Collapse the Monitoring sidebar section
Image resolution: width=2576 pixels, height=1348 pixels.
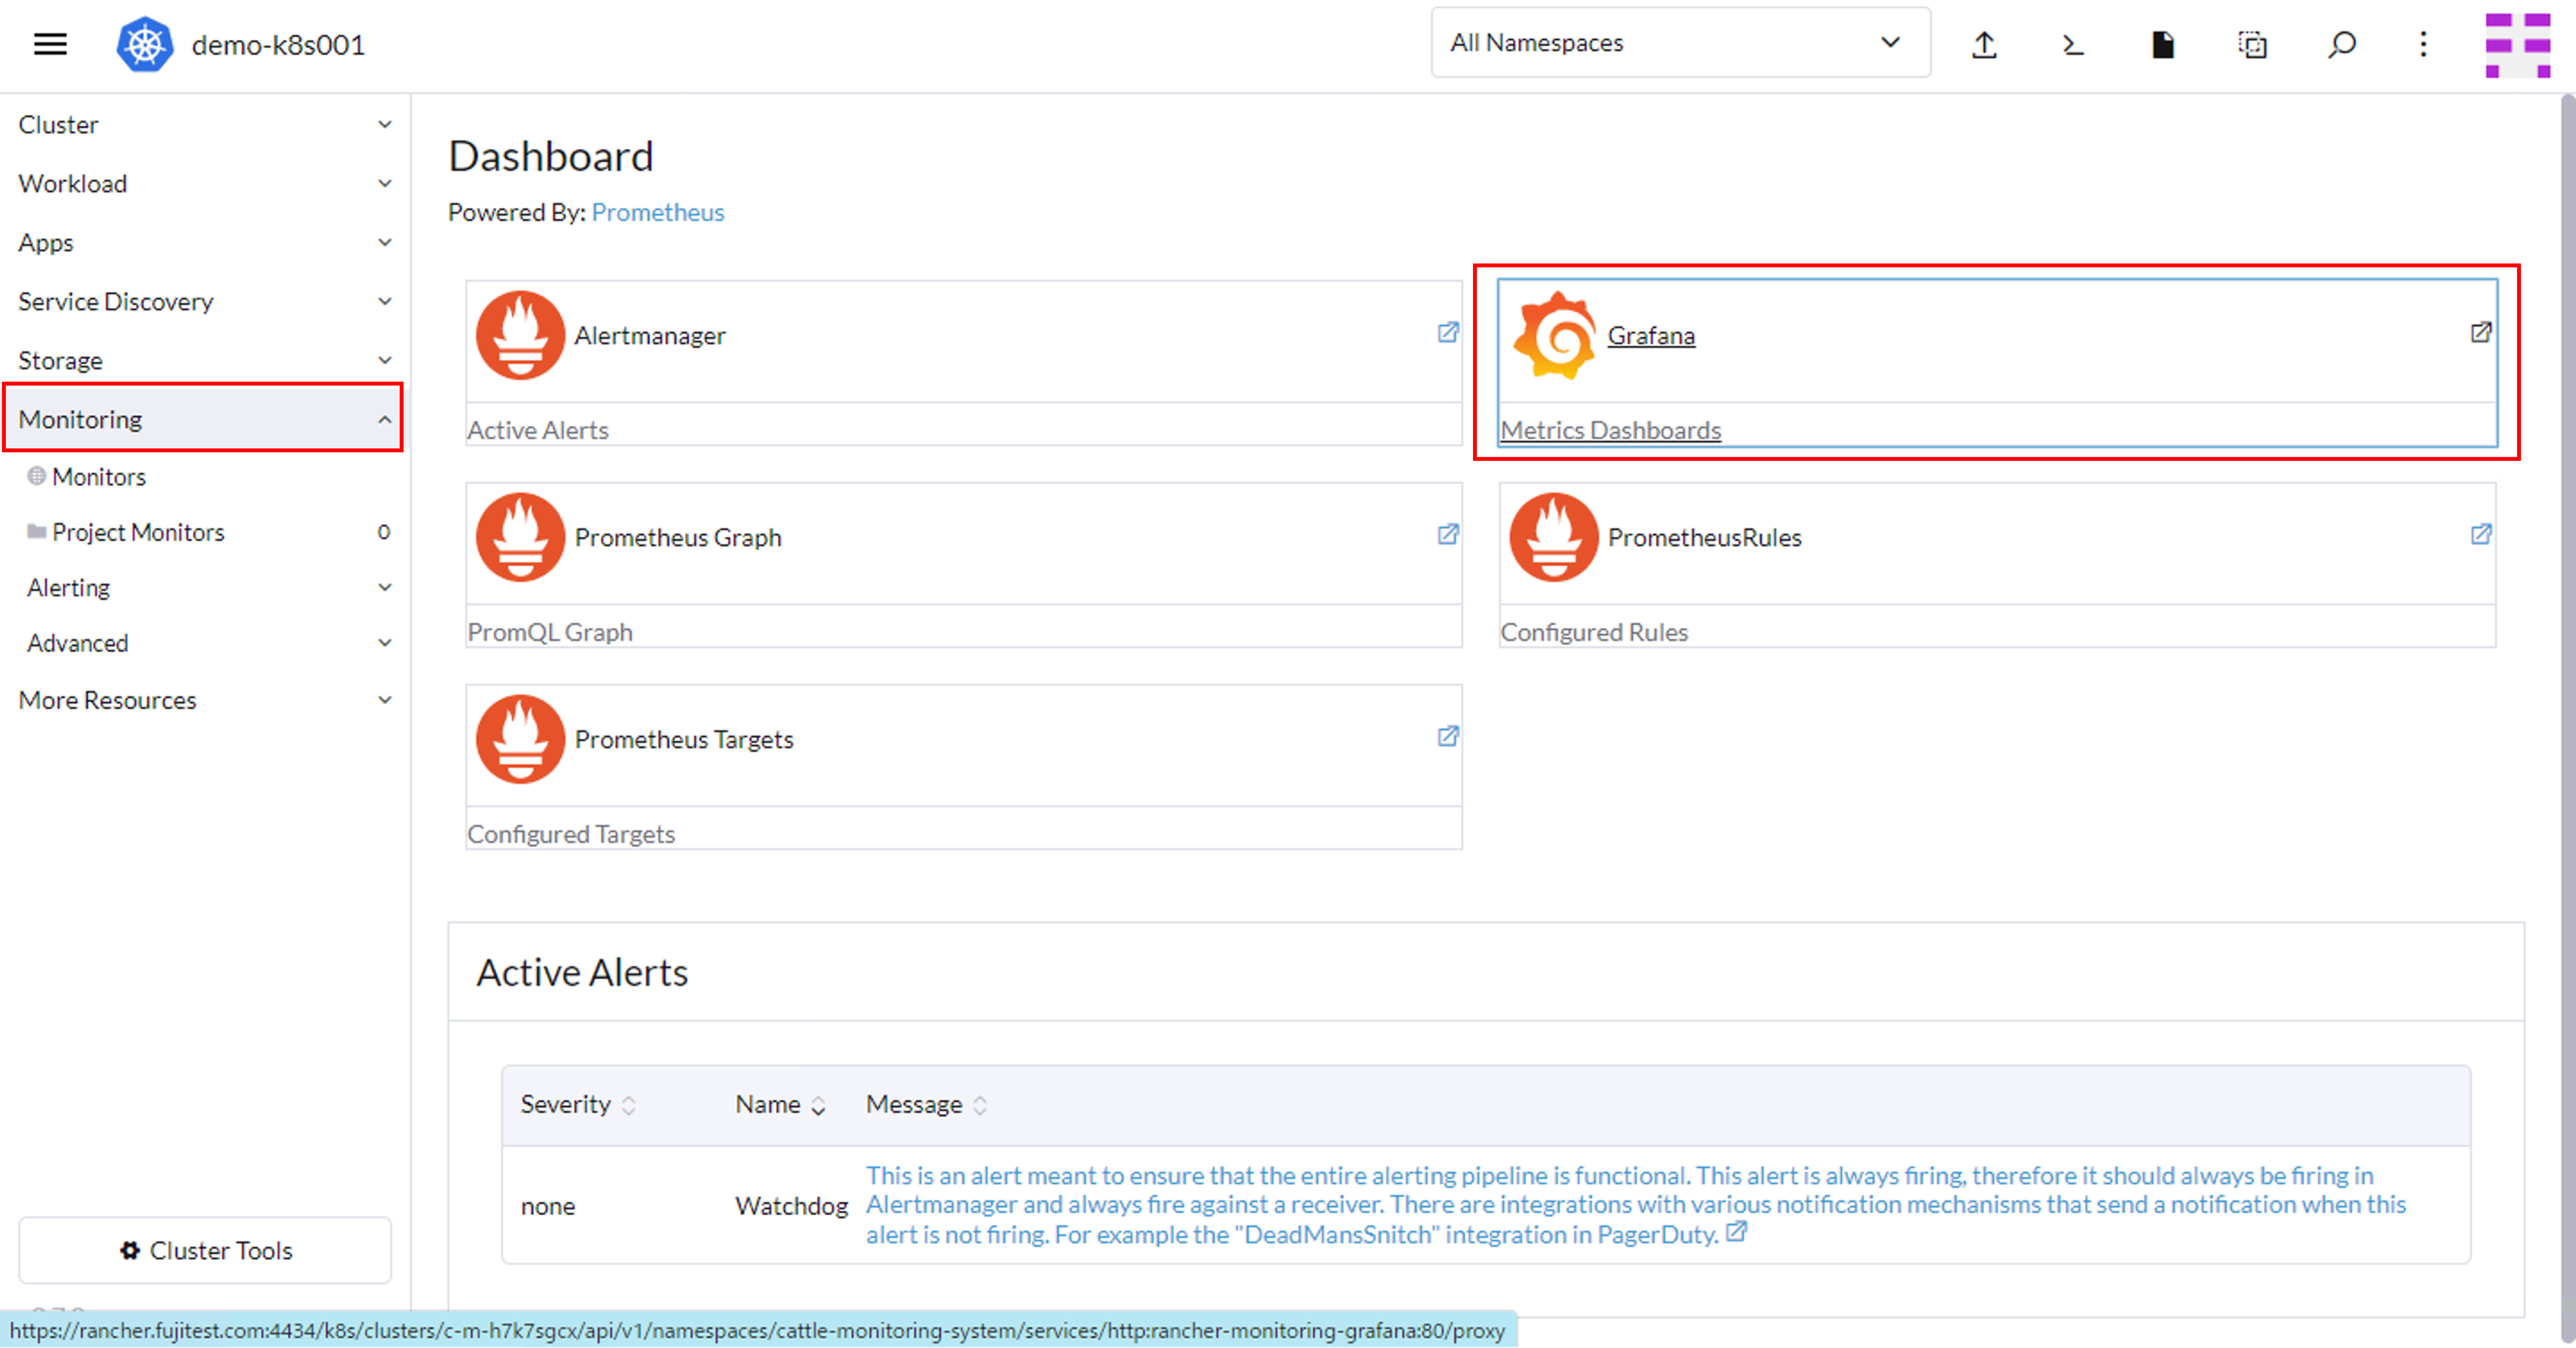(x=204, y=419)
